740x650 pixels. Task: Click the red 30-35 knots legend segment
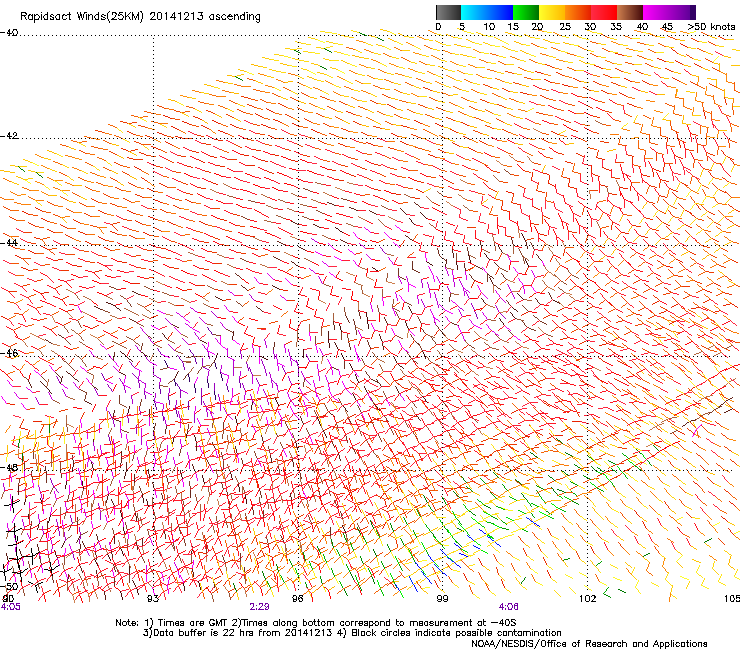604,12
